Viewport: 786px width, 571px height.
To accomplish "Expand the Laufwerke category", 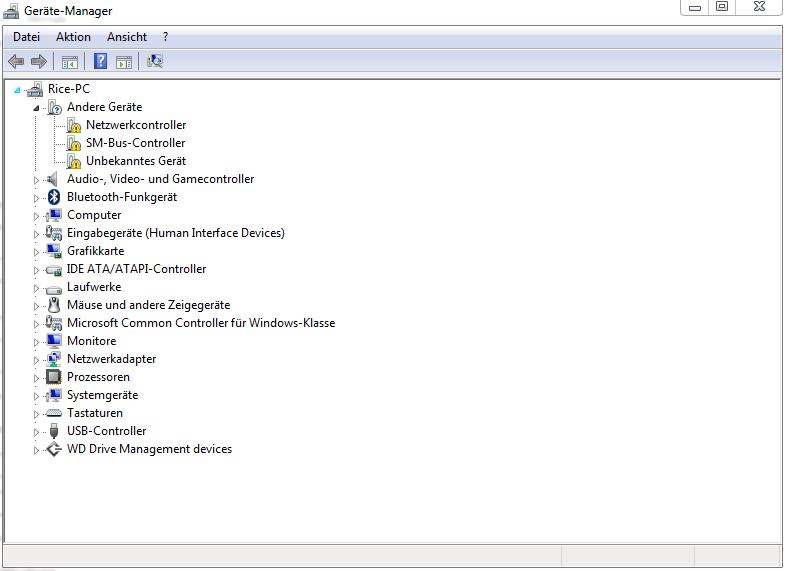I will (x=36, y=288).
